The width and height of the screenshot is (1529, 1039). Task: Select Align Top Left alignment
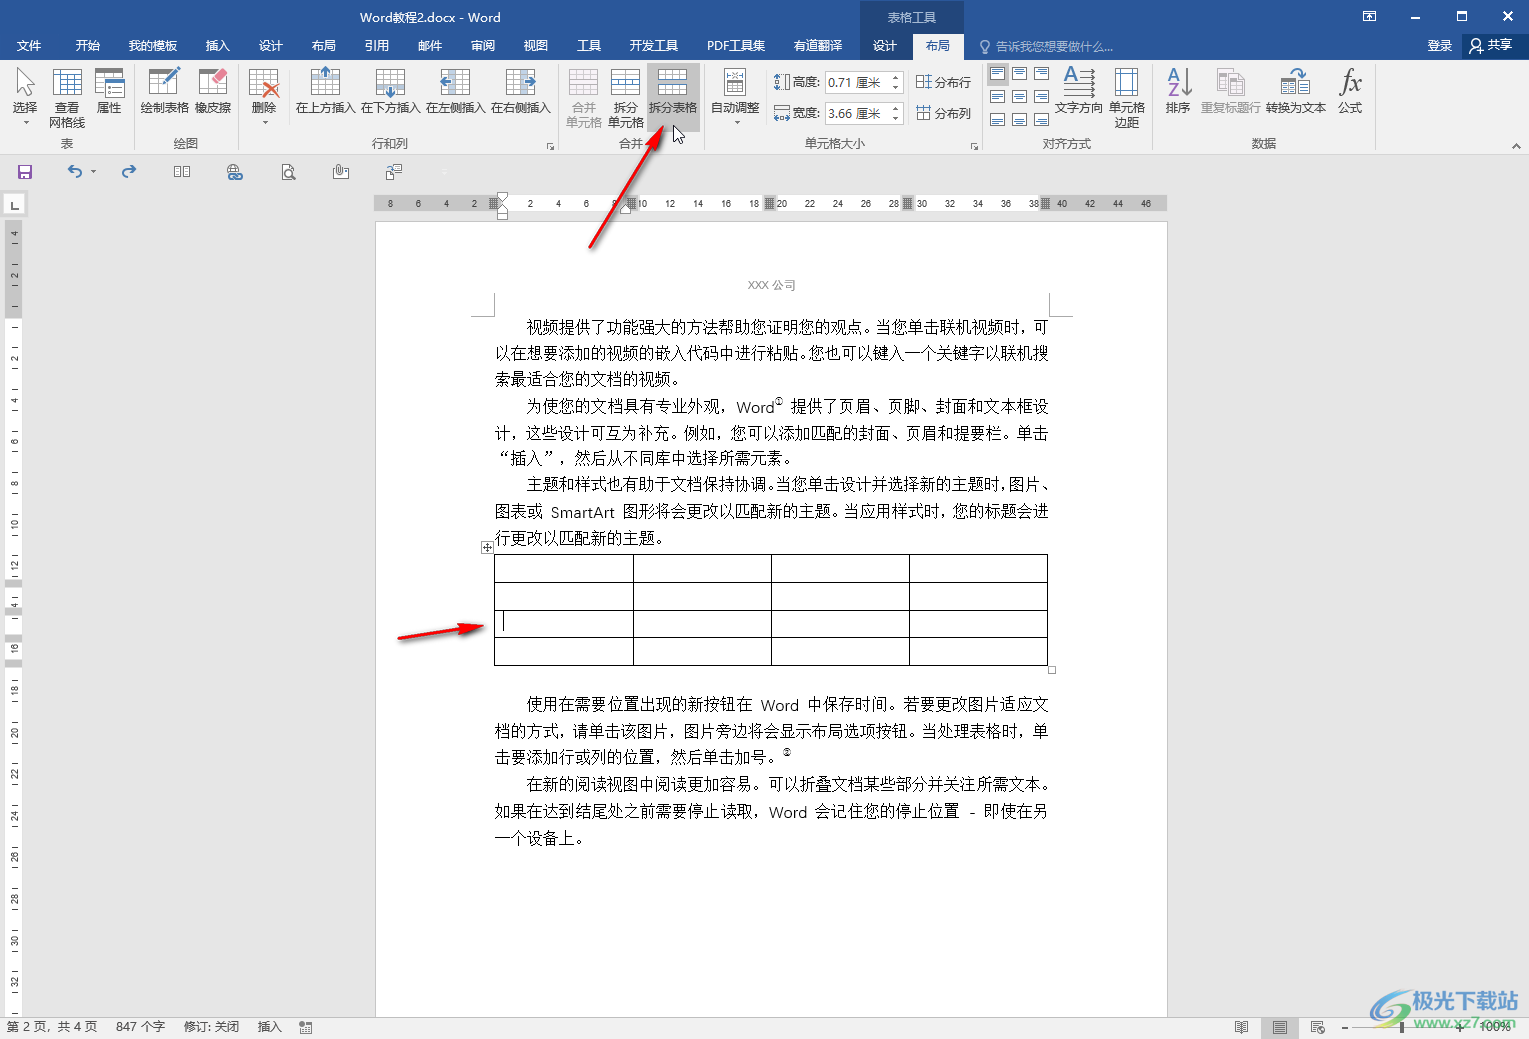998,74
